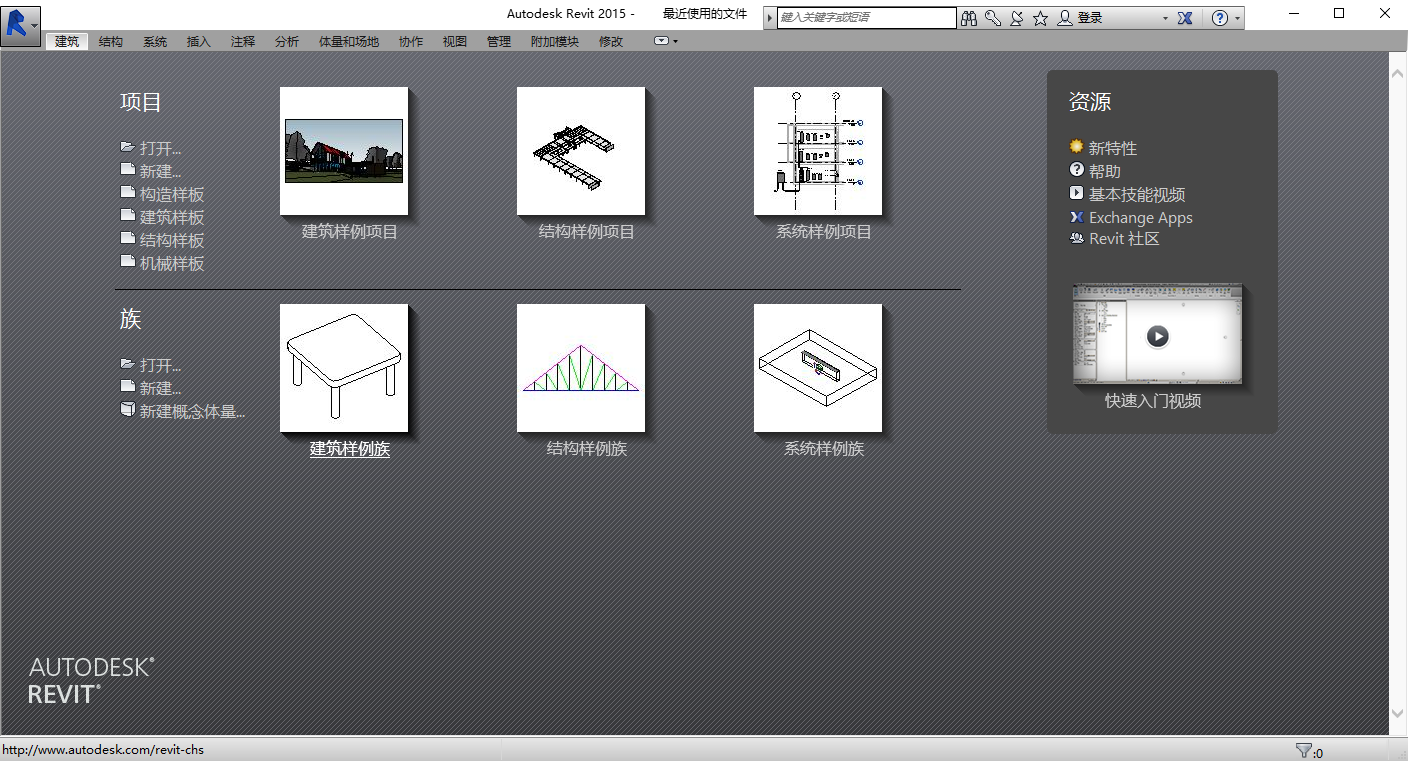Screen dimensions: 1408x762
Task: Click the Favorites star icon
Action: (x=1040, y=18)
